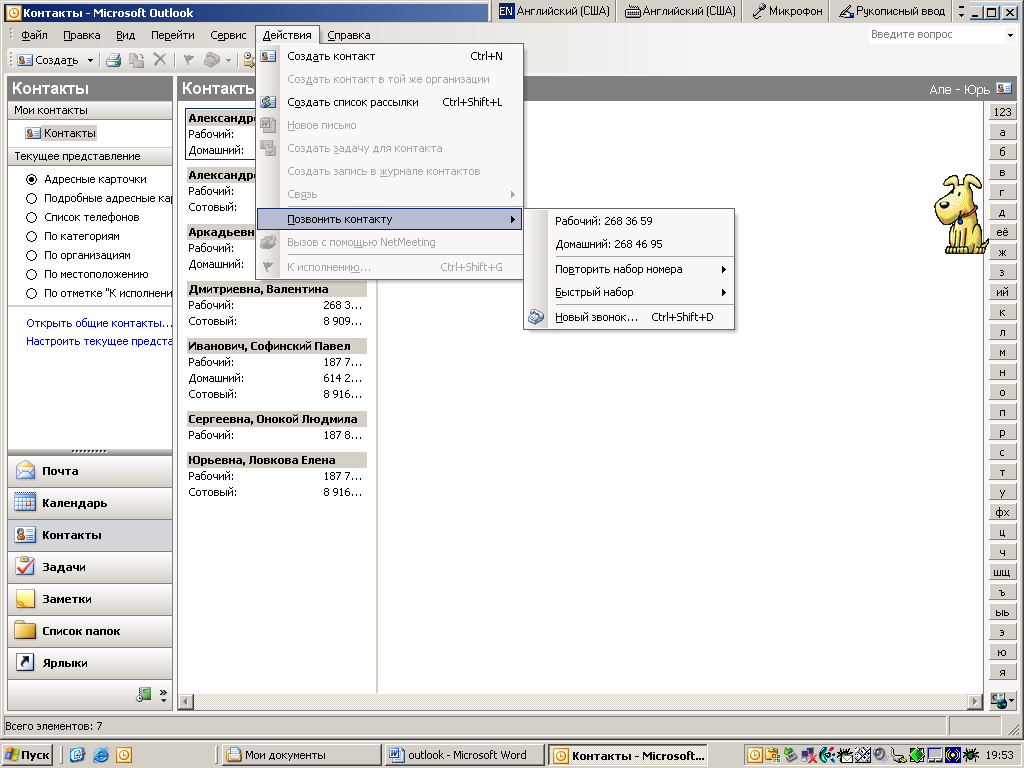Choose Новый звонок... in the submenu
This screenshot has width=1024, height=768.
[x=630, y=317]
